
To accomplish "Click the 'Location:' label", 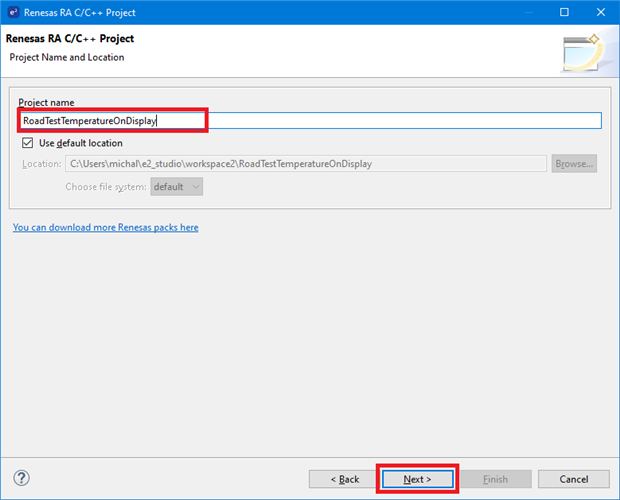I will point(42,164).
